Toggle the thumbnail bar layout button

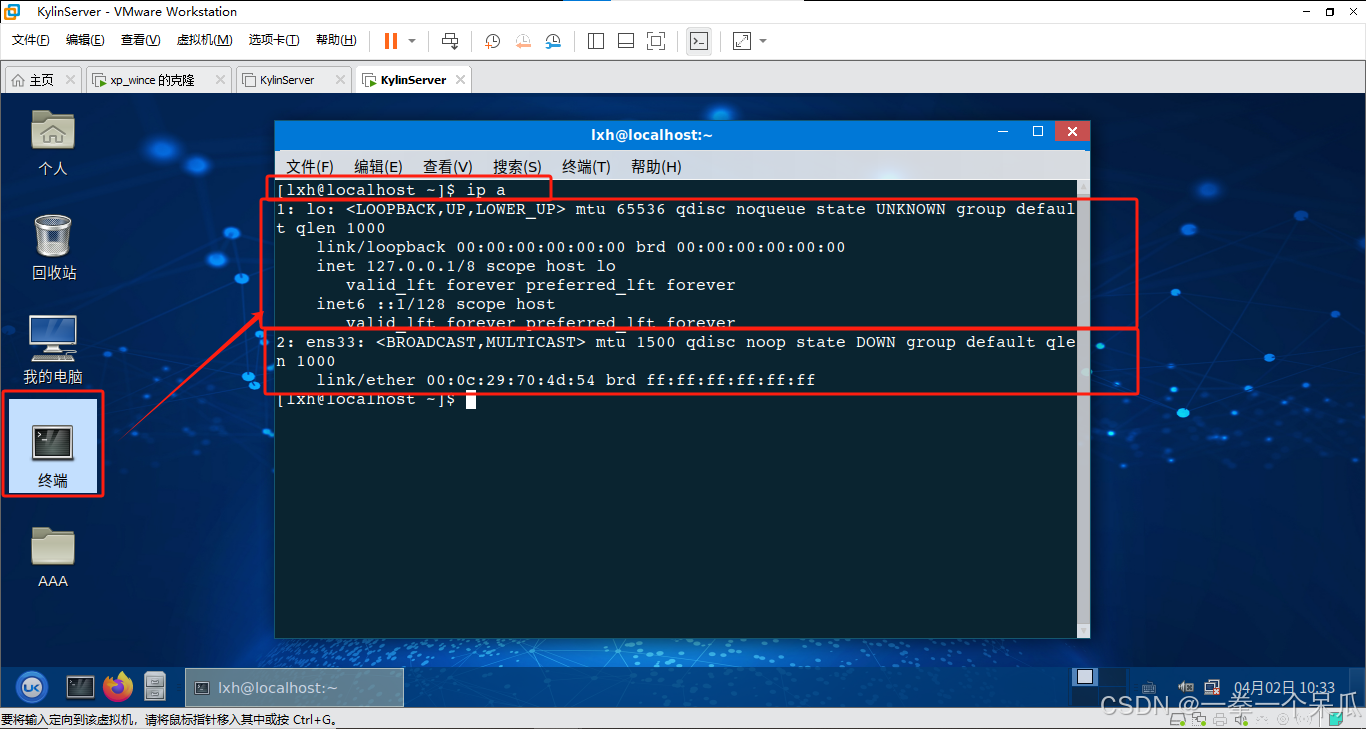pos(626,41)
